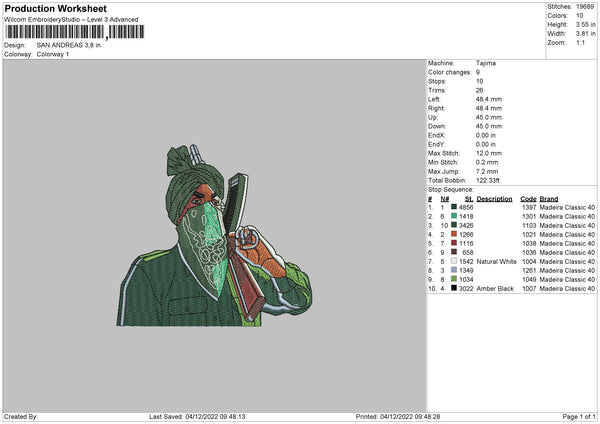Click the embroidered design preview image

(x=214, y=236)
